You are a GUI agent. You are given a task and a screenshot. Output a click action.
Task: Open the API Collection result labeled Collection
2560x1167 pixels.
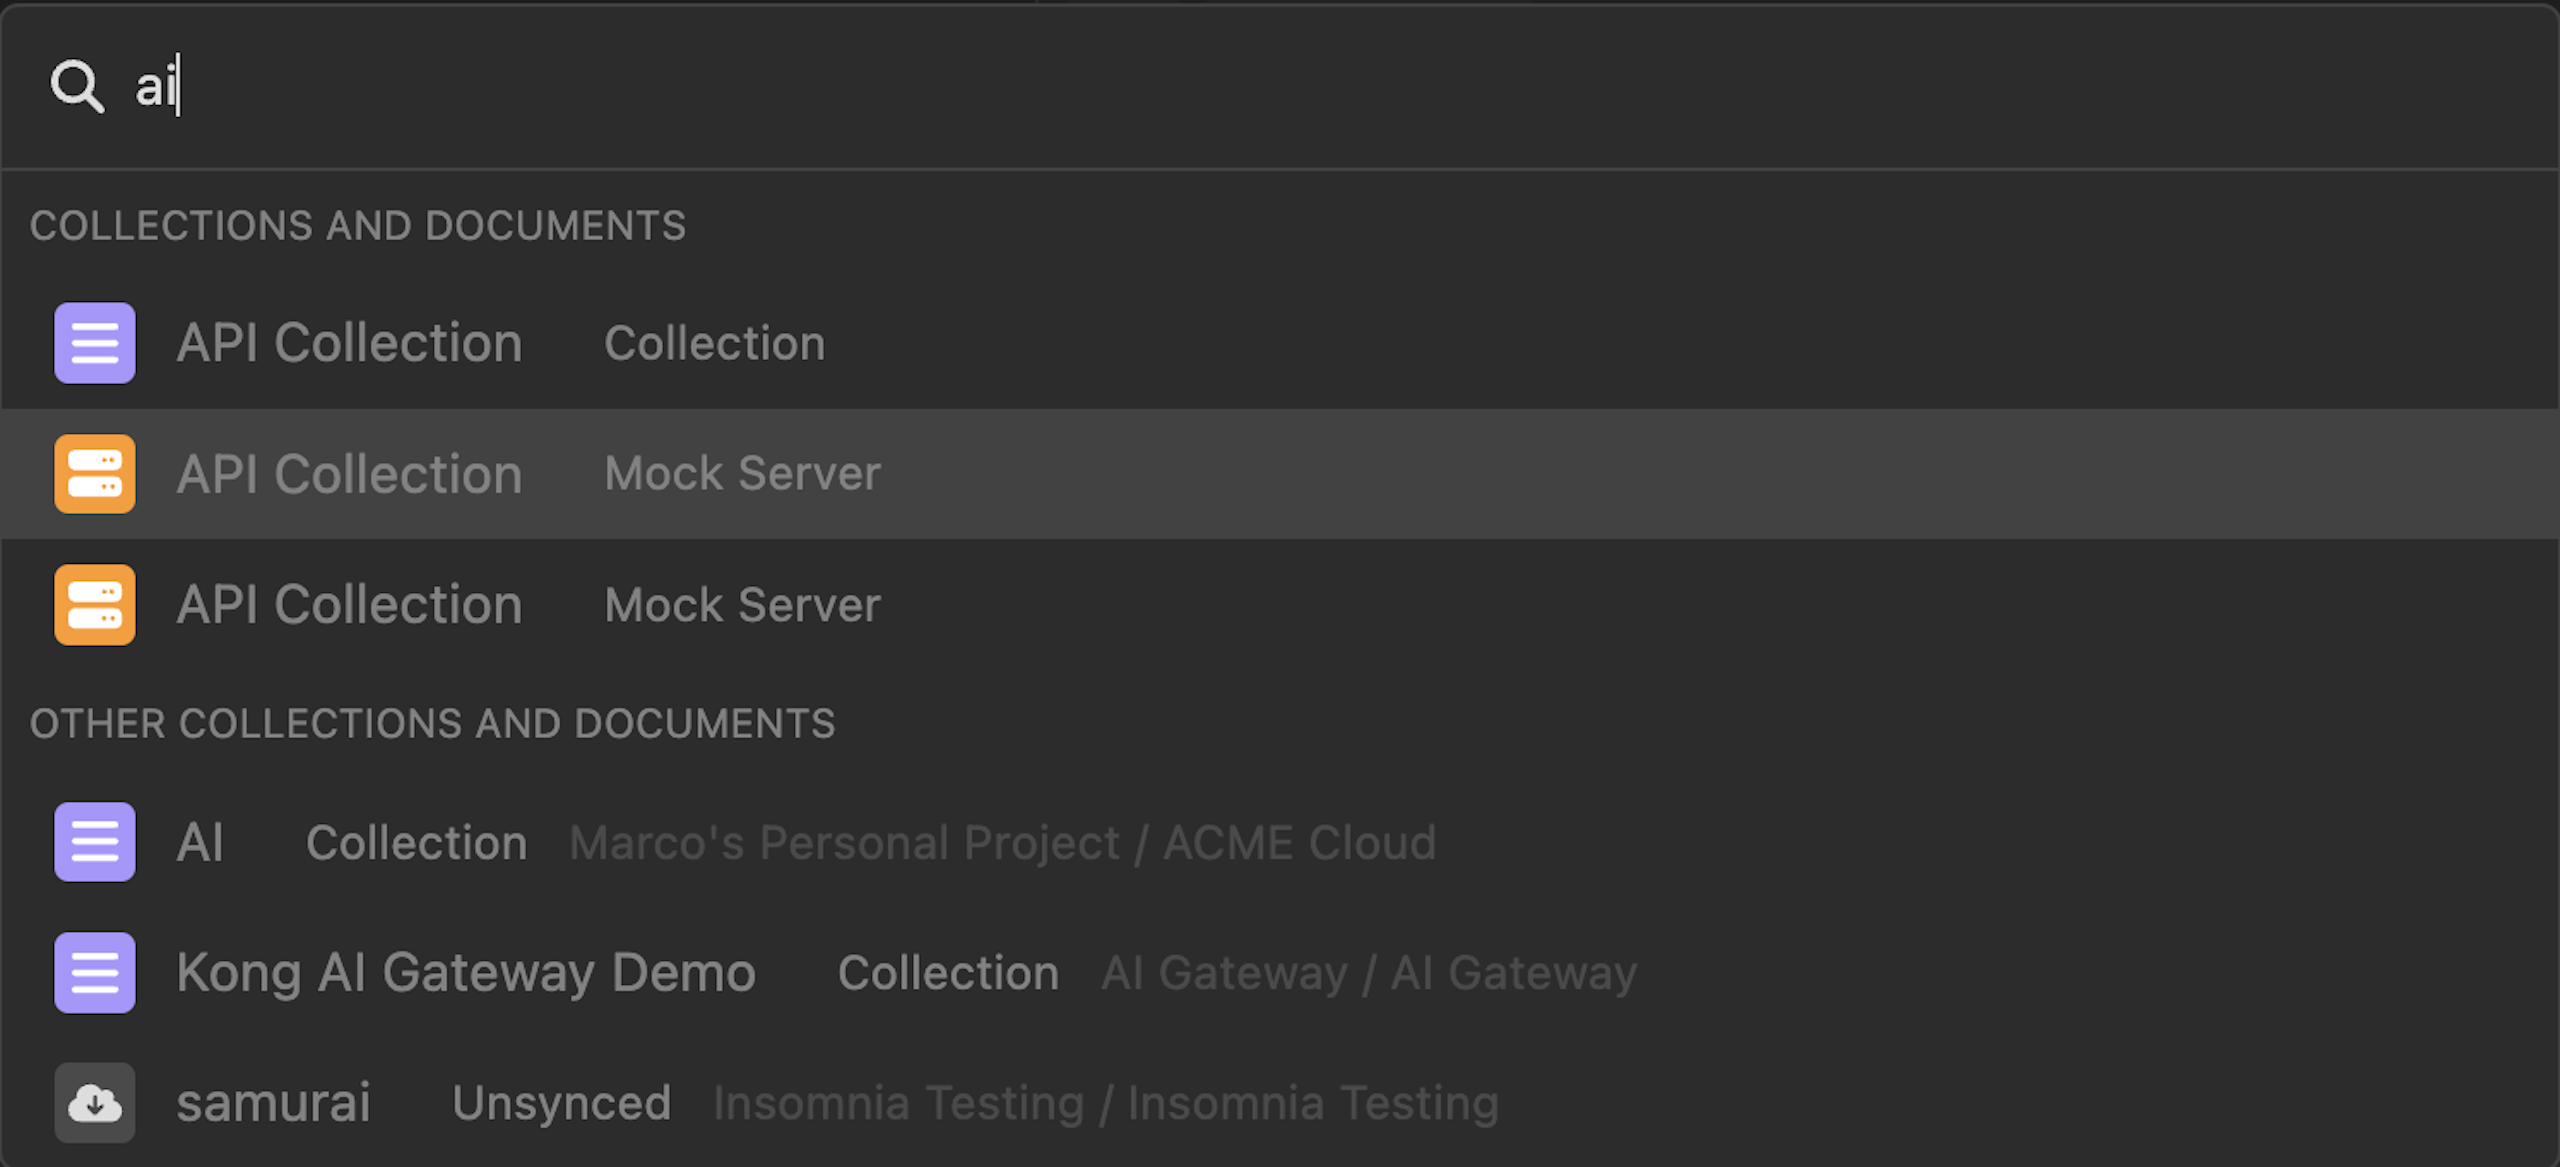tap(349, 343)
